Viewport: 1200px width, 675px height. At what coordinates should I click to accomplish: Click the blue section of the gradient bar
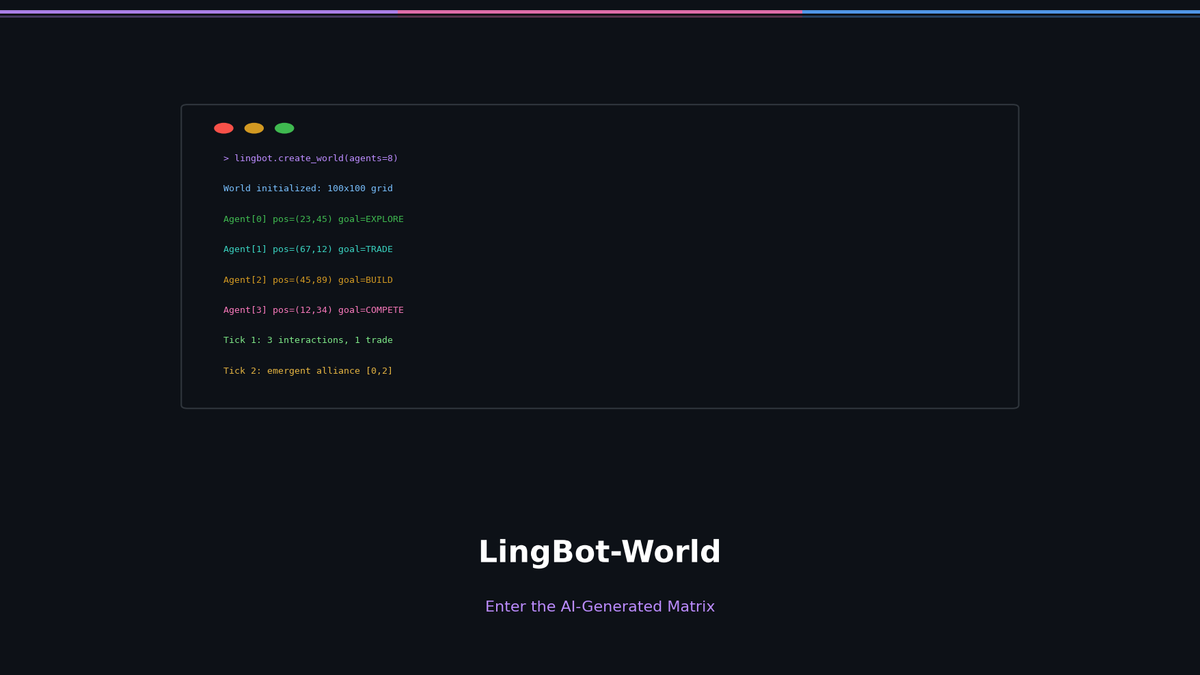tap(1000, 13)
